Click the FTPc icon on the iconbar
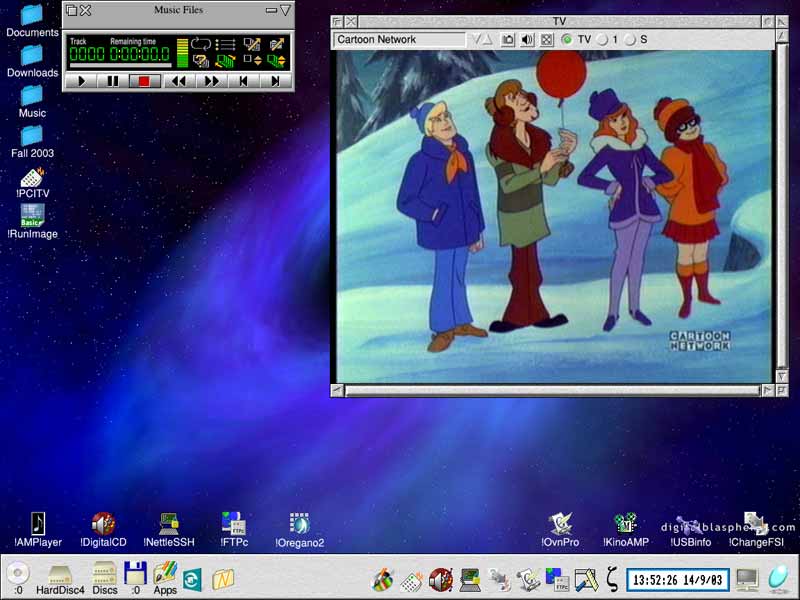Viewport: 800px width, 600px height. (557, 580)
